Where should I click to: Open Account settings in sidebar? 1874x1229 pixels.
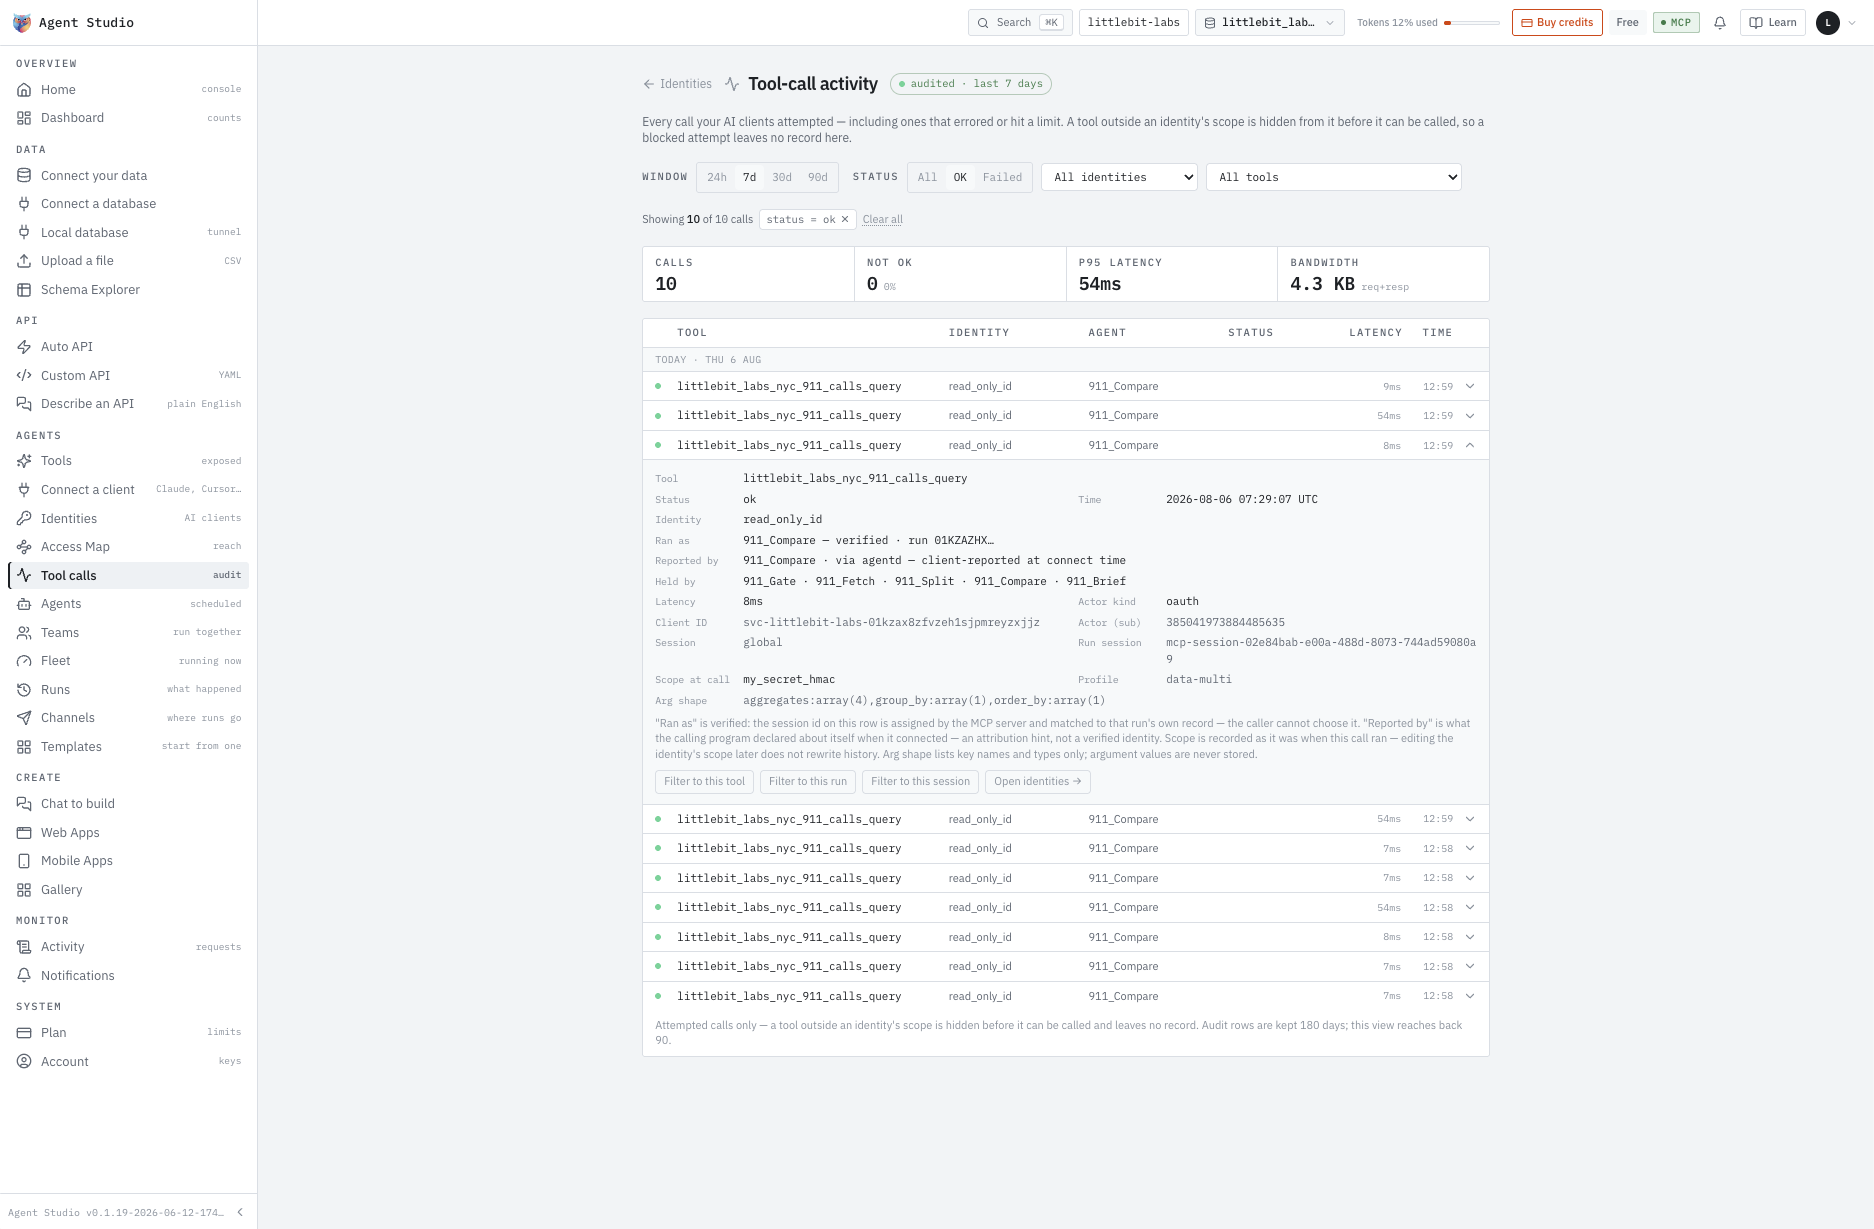(128, 1062)
